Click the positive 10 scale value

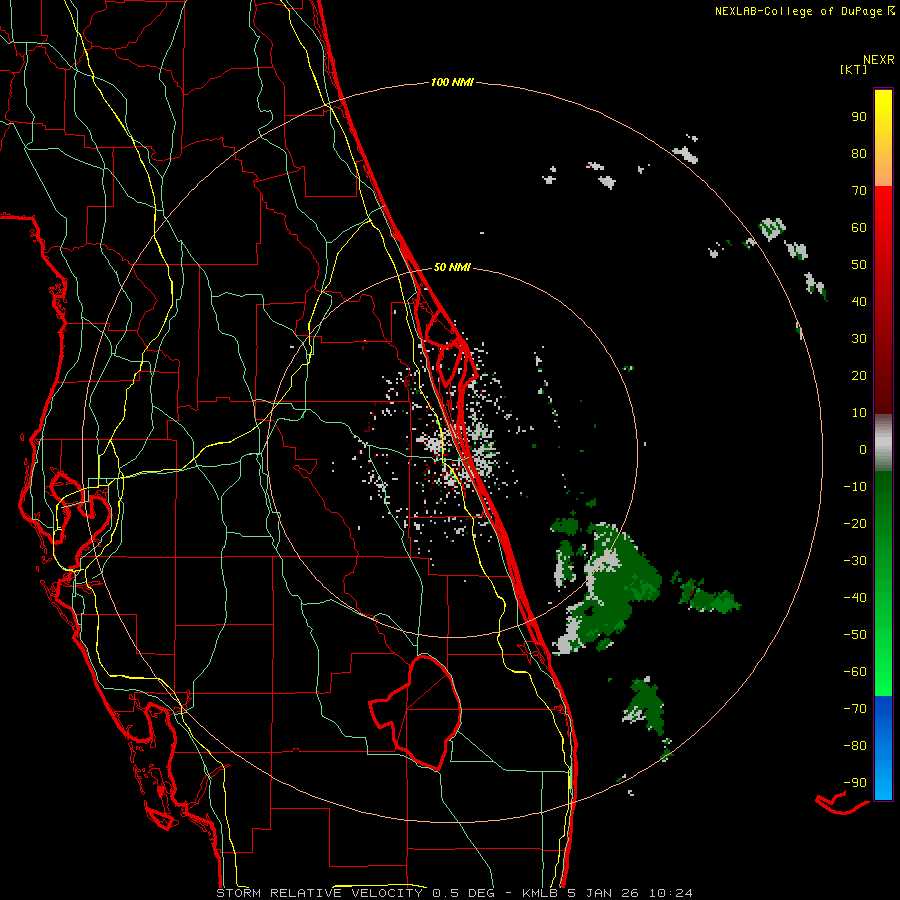[859, 413]
